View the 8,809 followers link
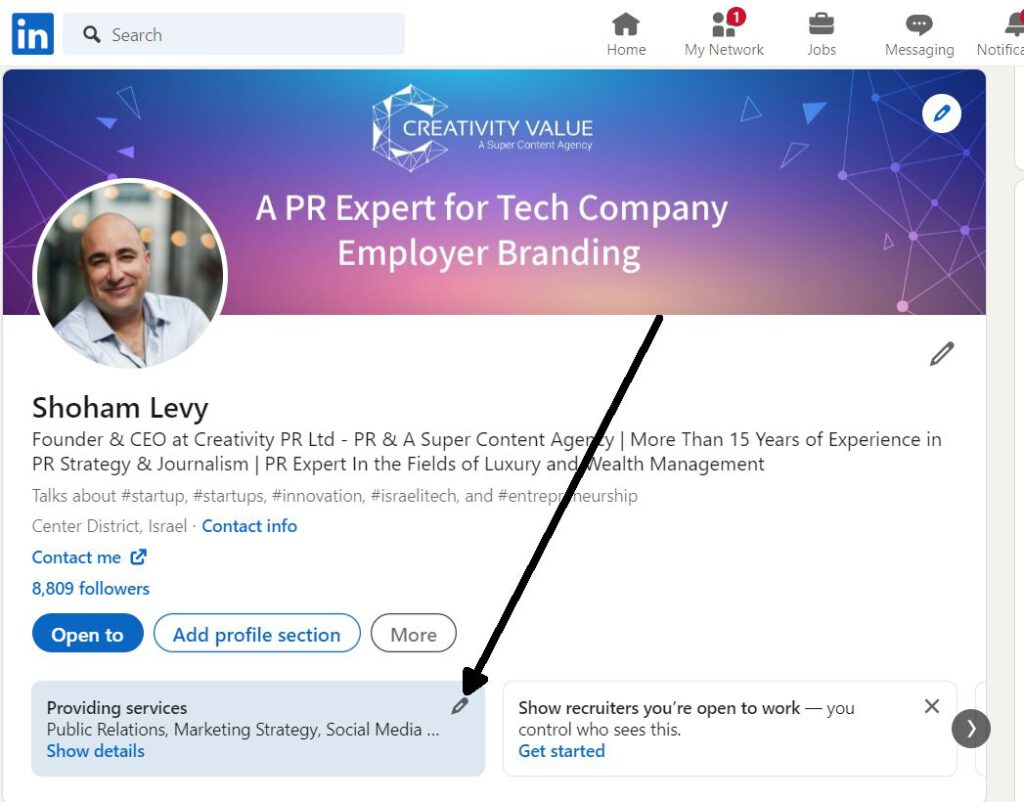 tap(91, 588)
